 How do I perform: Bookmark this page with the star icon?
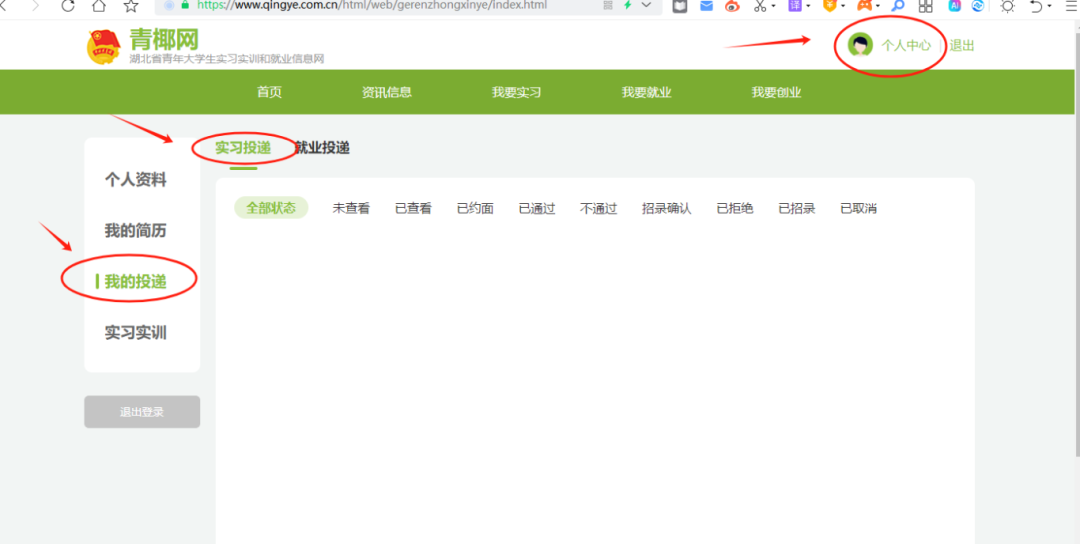(x=130, y=6)
